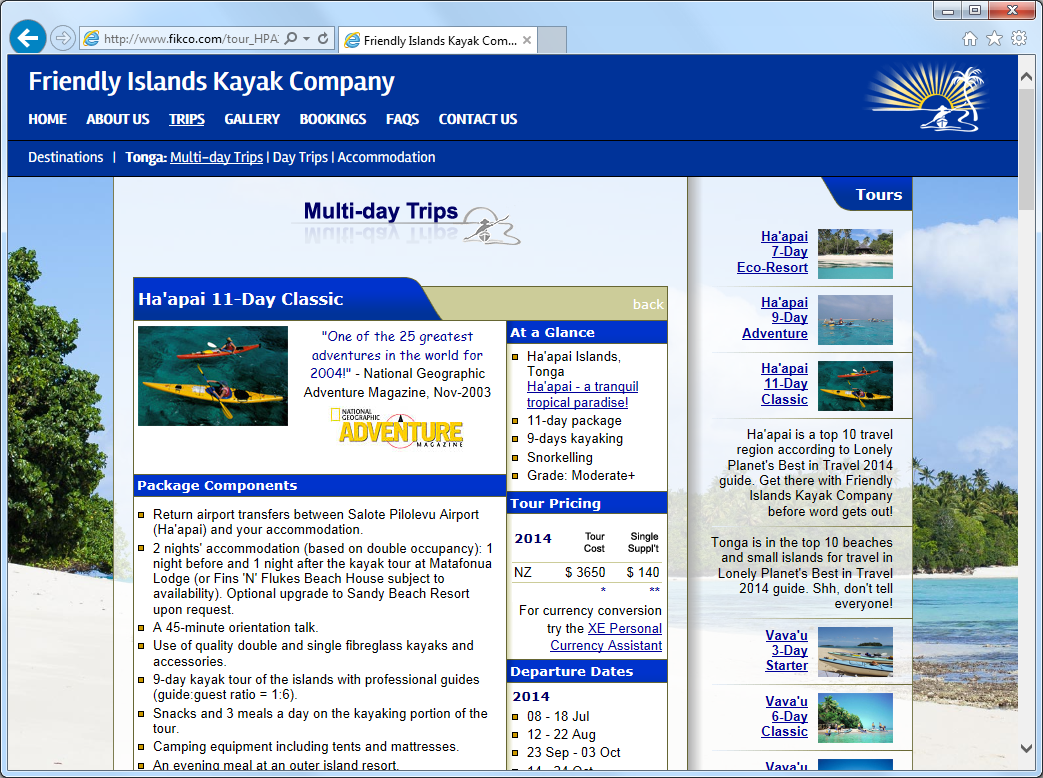
Task: Click the back link in trip header
Action: click(x=648, y=304)
